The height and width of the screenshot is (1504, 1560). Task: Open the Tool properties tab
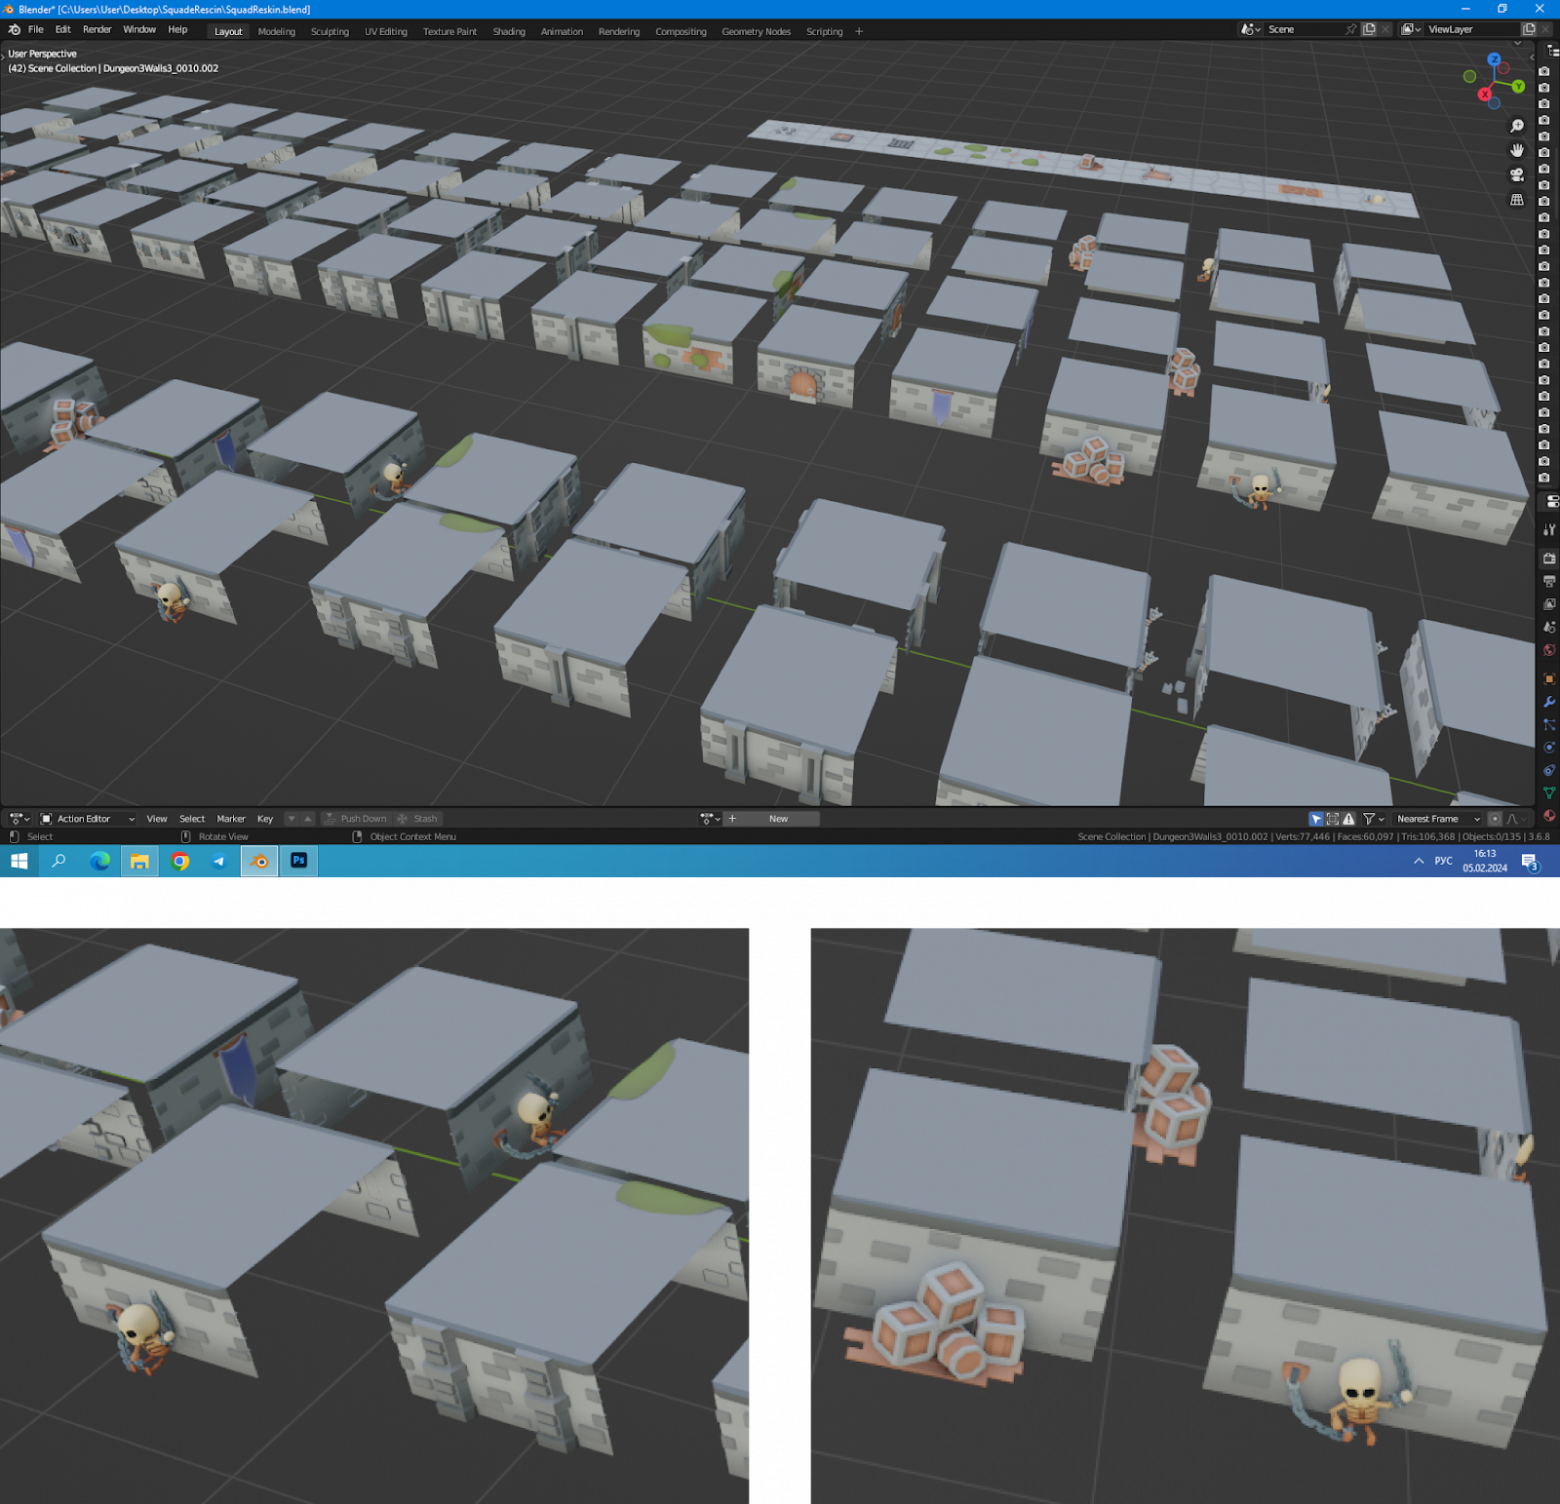tap(1549, 529)
